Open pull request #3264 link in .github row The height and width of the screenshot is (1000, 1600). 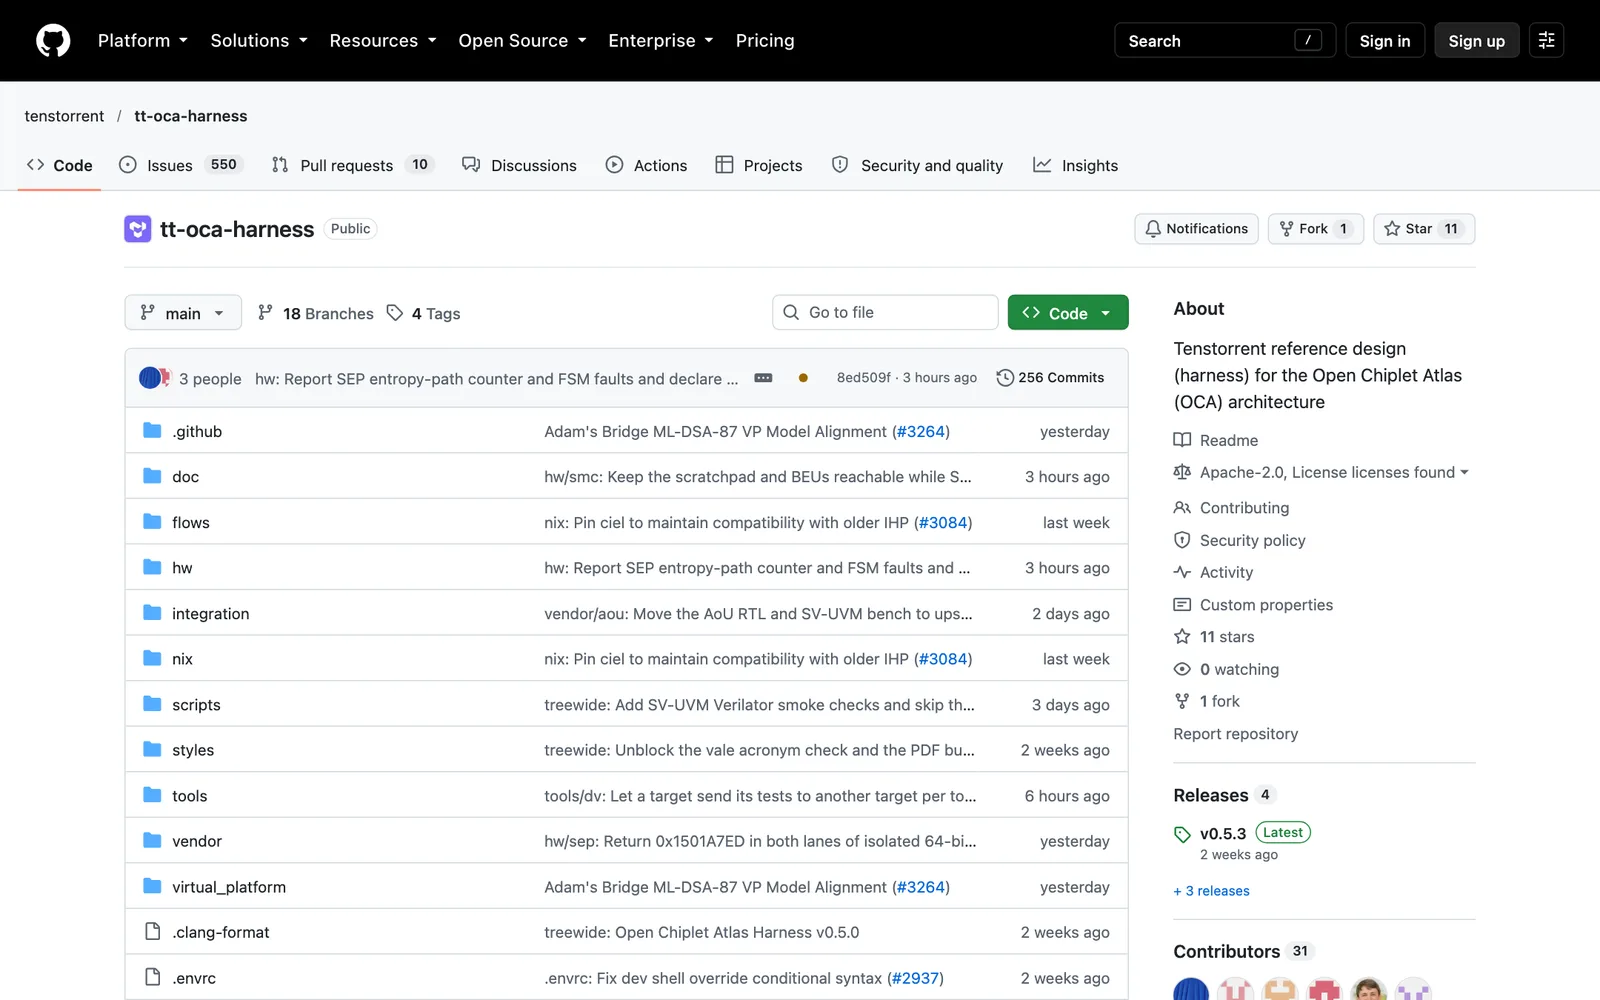pyautogui.click(x=921, y=432)
